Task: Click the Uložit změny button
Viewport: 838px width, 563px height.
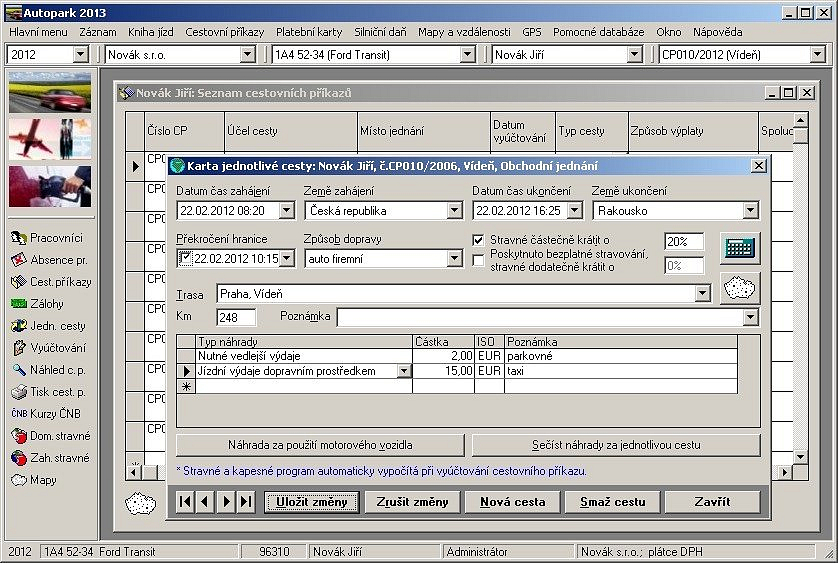Action: pos(312,502)
